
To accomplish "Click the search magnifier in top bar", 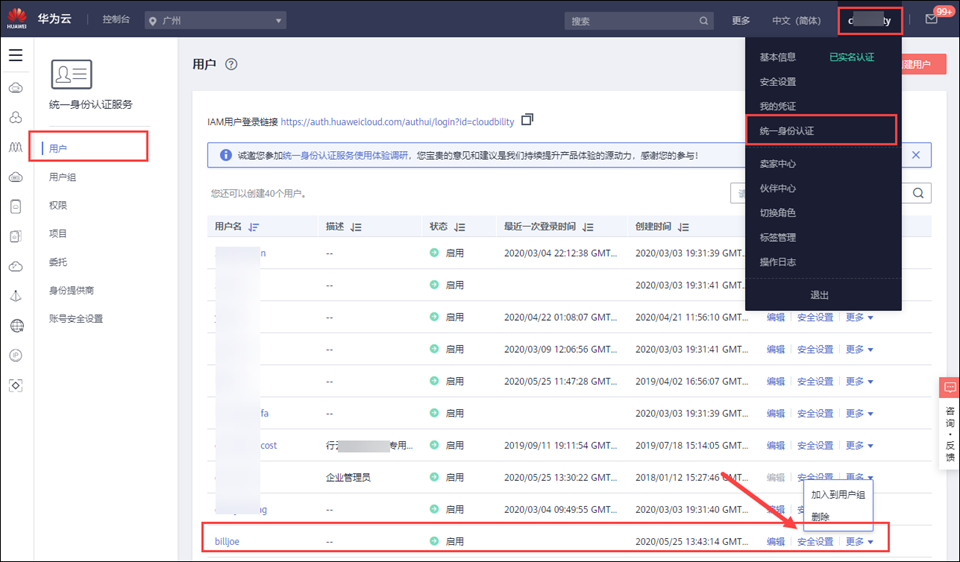I will pyautogui.click(x=704, y=20).
